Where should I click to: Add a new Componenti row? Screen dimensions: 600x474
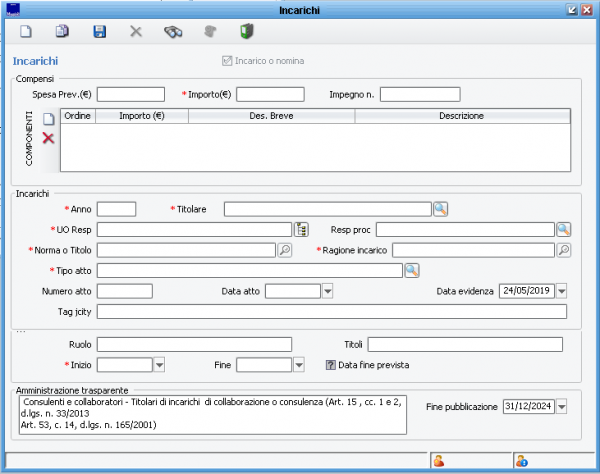pos(48,120)
